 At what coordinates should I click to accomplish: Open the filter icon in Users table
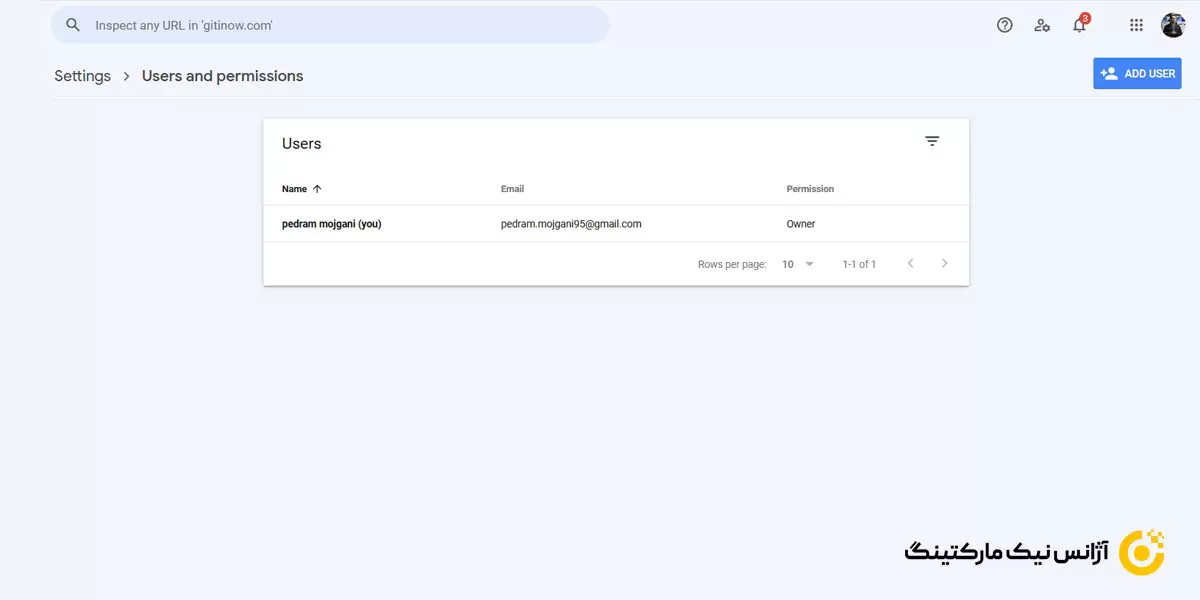(x=932, y=142)
